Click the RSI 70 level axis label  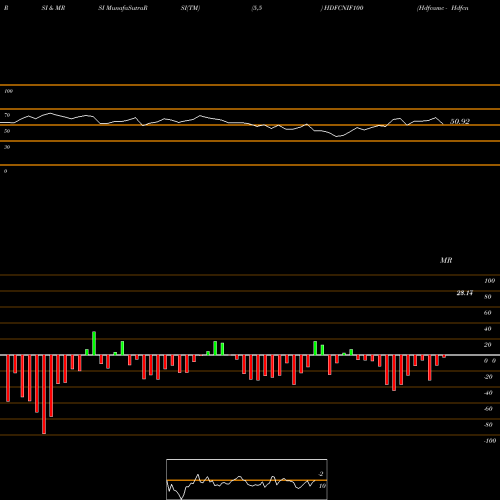point(7,115)
